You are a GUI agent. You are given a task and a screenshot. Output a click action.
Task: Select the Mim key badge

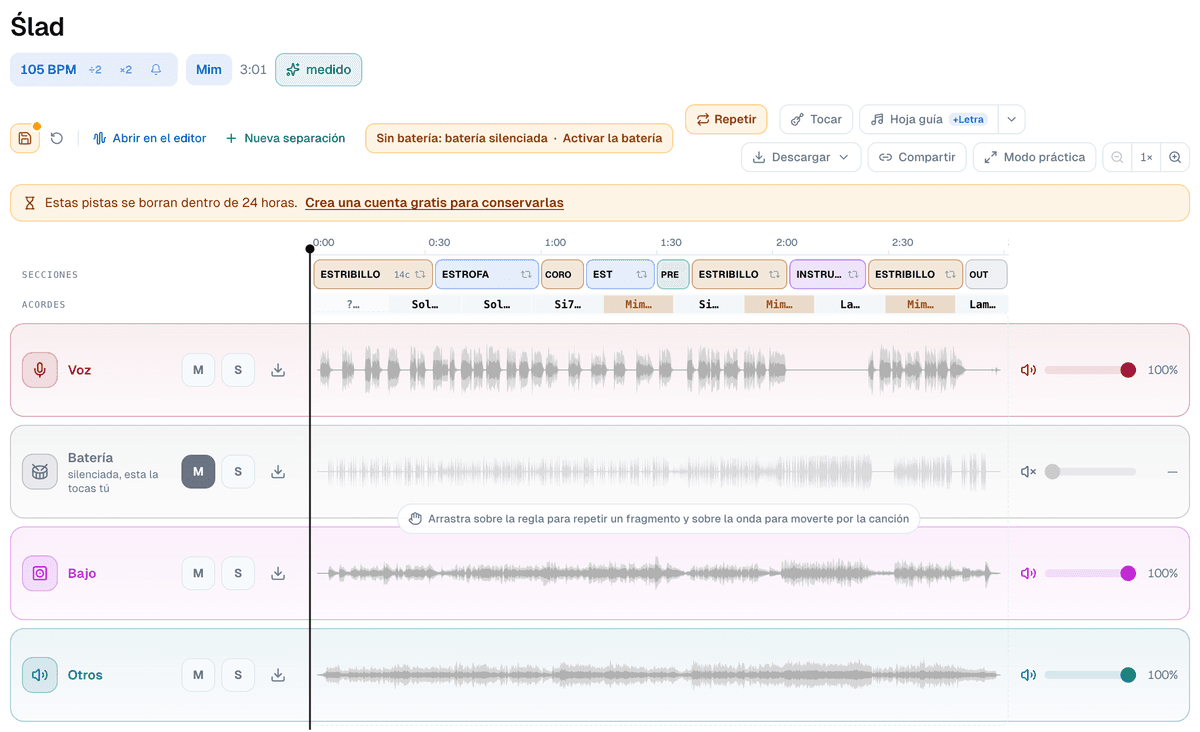[x=209, y=70]
